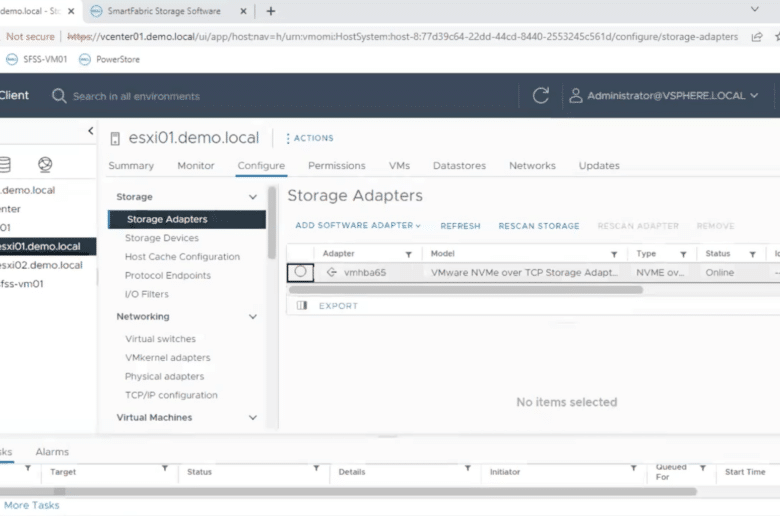Click the vmhba65 adapter icon
Image resolution: width=780 pixels, height=516 pixels.
coord(332,272)
